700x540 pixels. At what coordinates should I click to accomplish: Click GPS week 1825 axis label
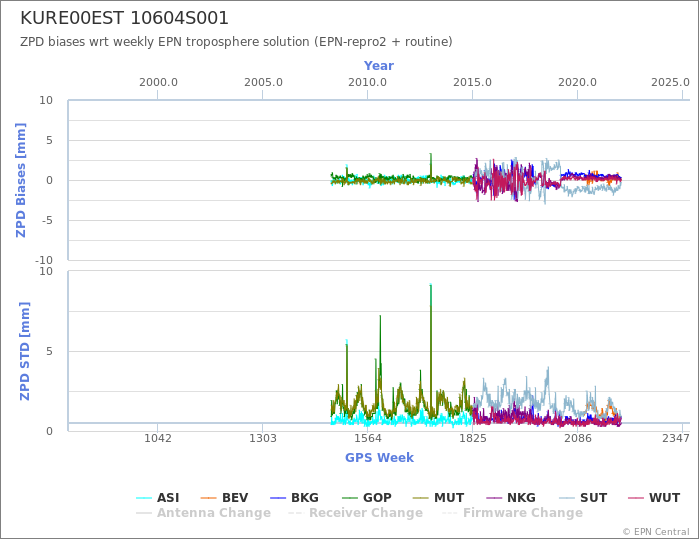(472, 438)
